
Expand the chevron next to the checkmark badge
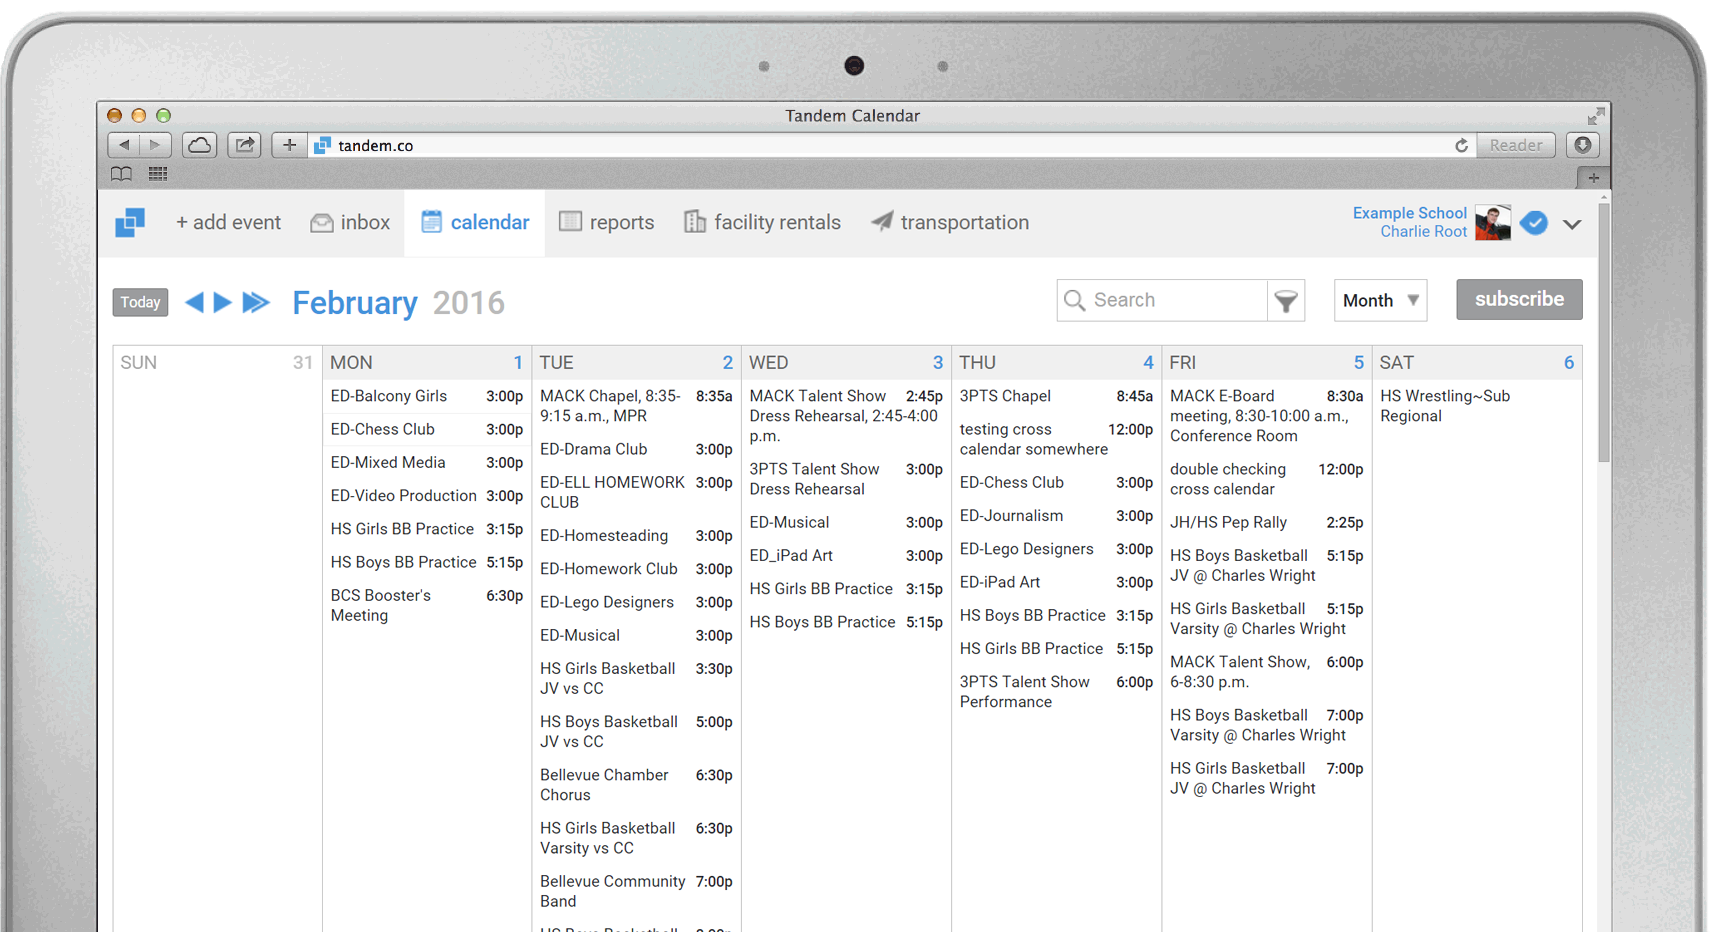[x=1572, y=225]
